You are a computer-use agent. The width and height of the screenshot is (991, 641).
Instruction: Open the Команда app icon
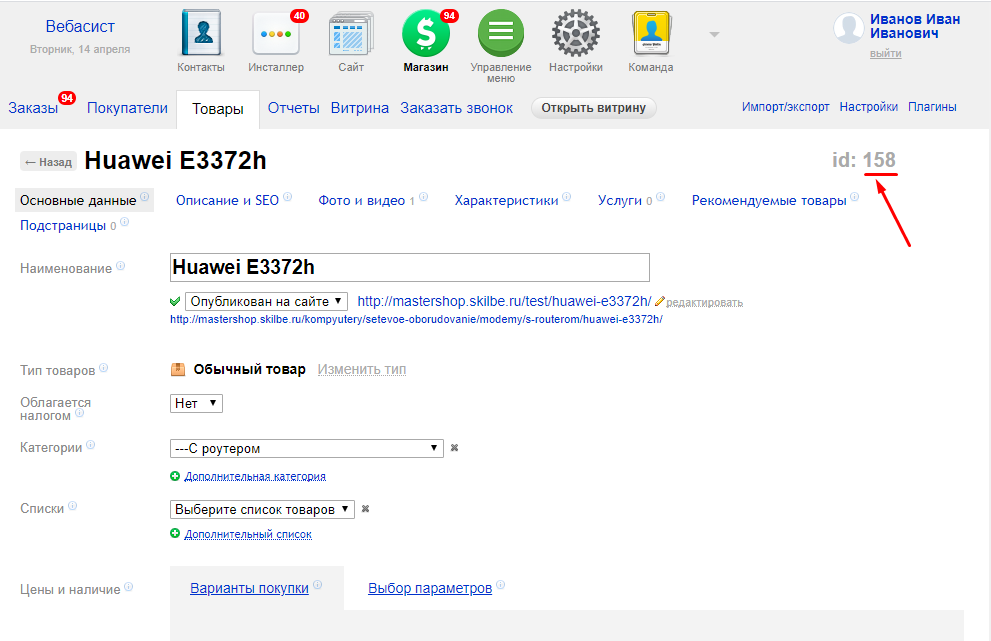pyautogui.click(x=651, y=34)
